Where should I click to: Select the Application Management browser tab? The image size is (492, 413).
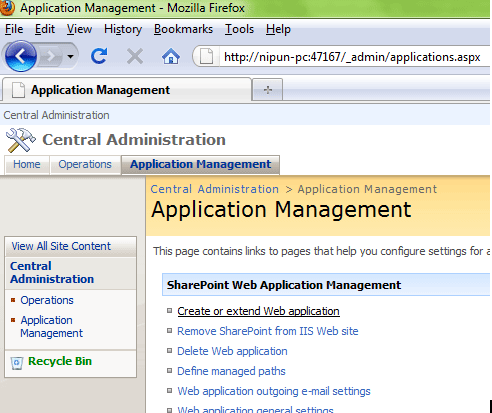point(127,90)
